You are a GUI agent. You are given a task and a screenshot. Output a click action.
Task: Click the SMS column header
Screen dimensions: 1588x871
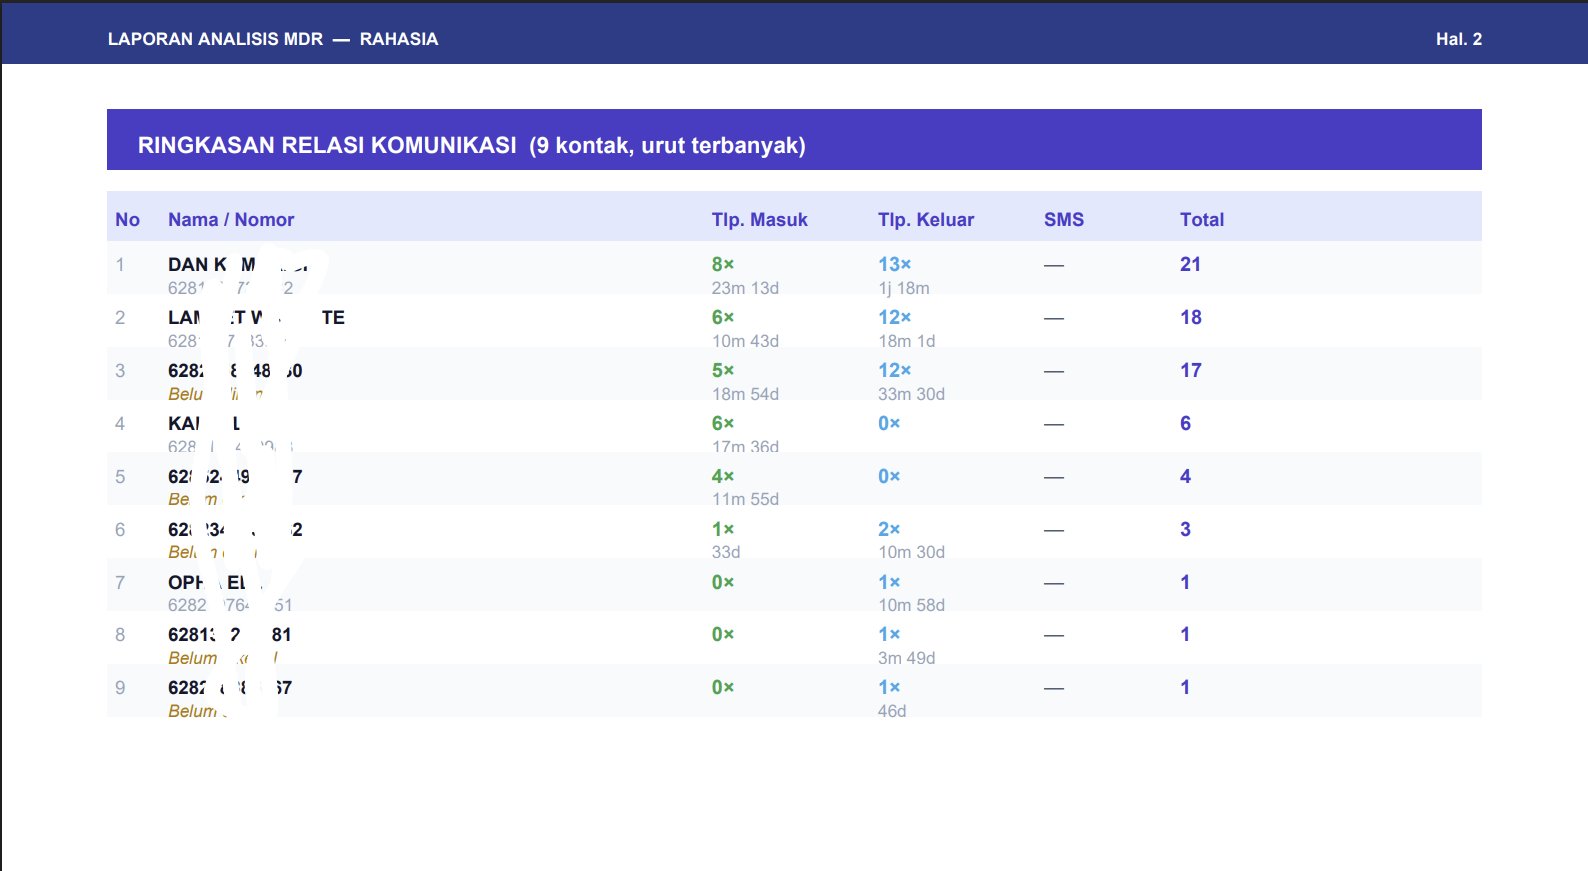(1063, 220)
